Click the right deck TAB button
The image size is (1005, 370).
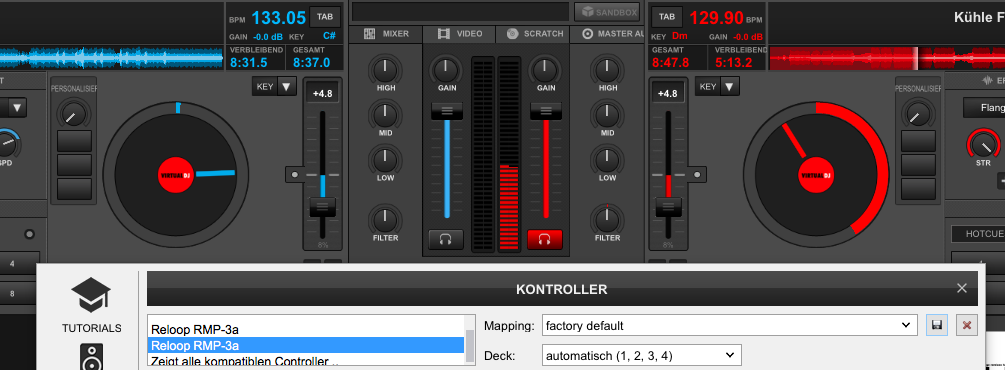(x=667, y=17)
